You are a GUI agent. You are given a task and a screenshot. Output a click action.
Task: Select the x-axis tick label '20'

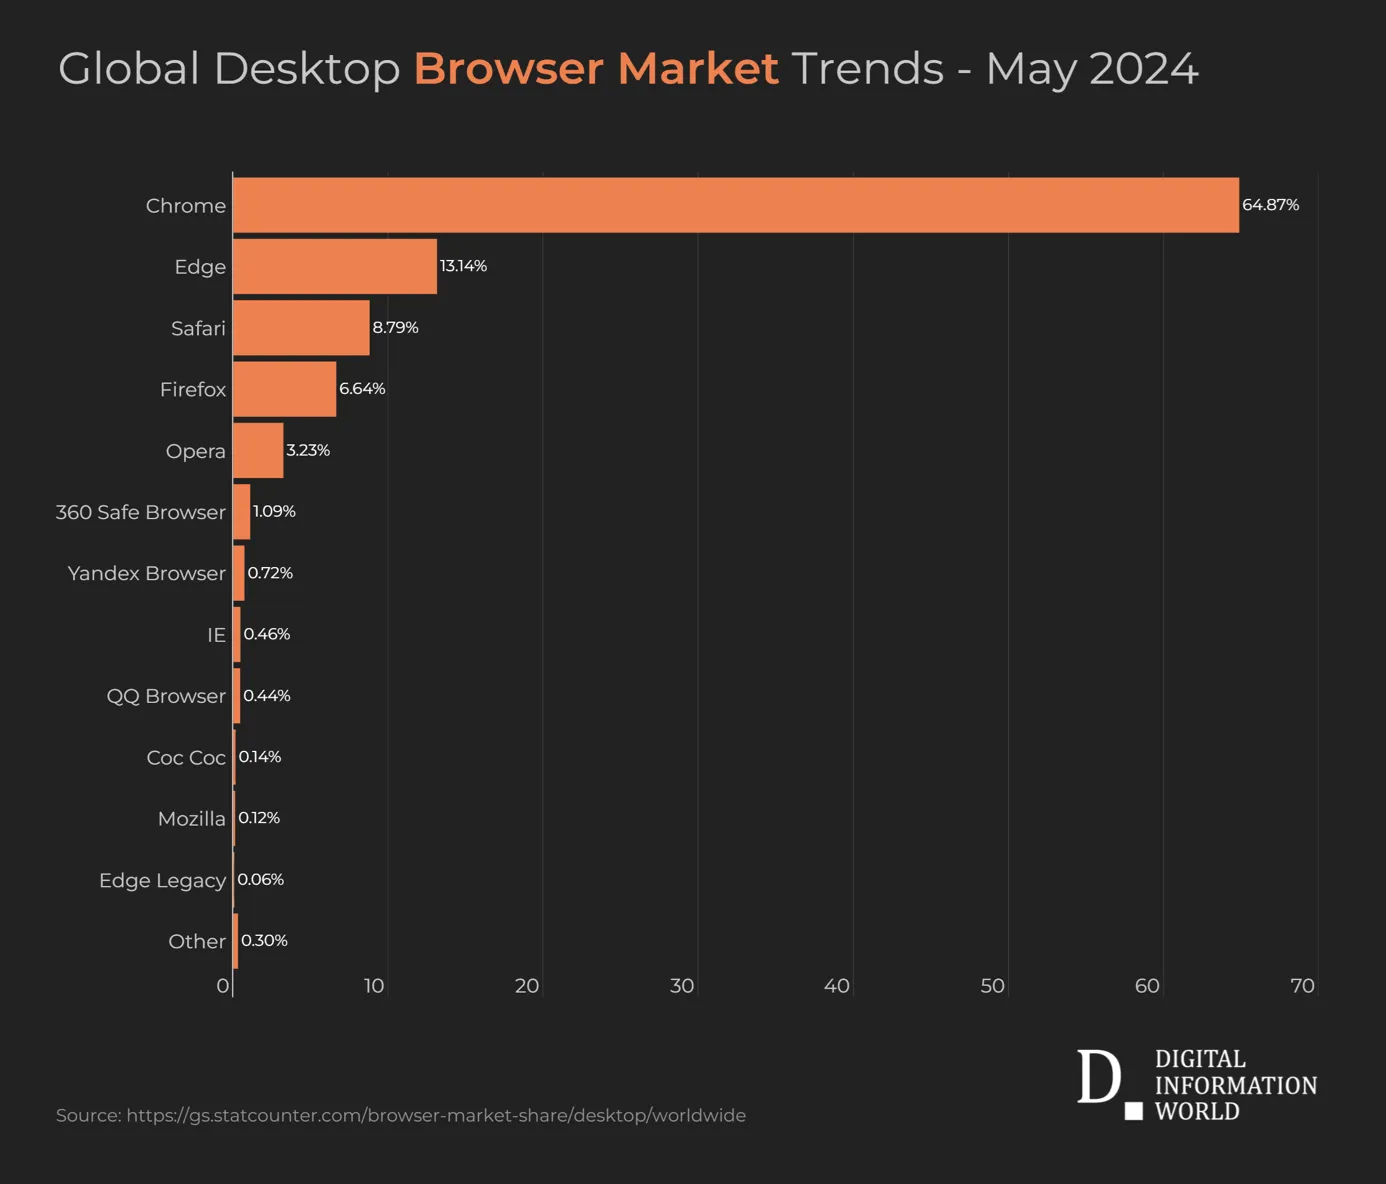click(x=527, y=986)
